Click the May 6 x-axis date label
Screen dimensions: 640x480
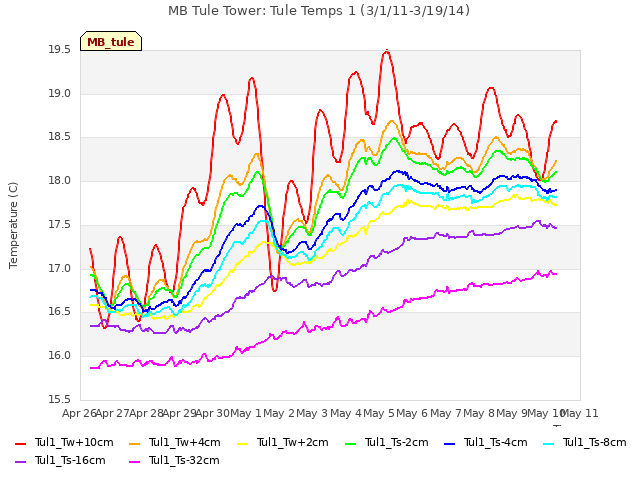coord(413,413)
